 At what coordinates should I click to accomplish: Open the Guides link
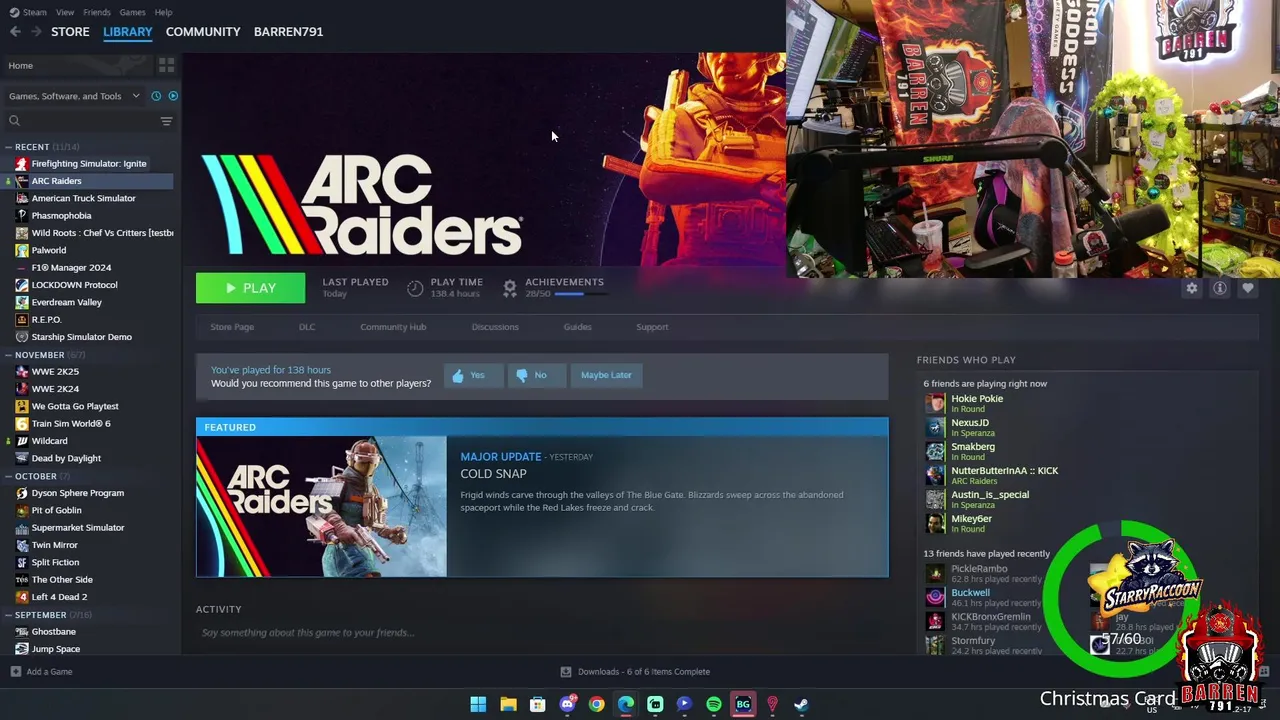[x=577, y=327]
